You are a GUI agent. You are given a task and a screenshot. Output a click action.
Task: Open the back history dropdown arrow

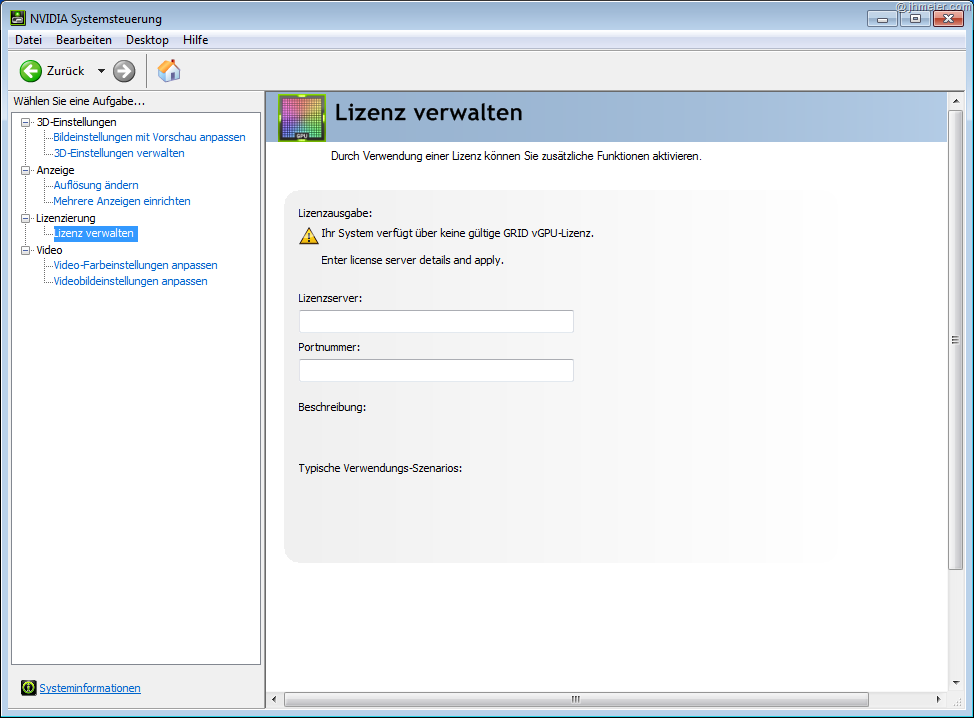click(101, 71)
